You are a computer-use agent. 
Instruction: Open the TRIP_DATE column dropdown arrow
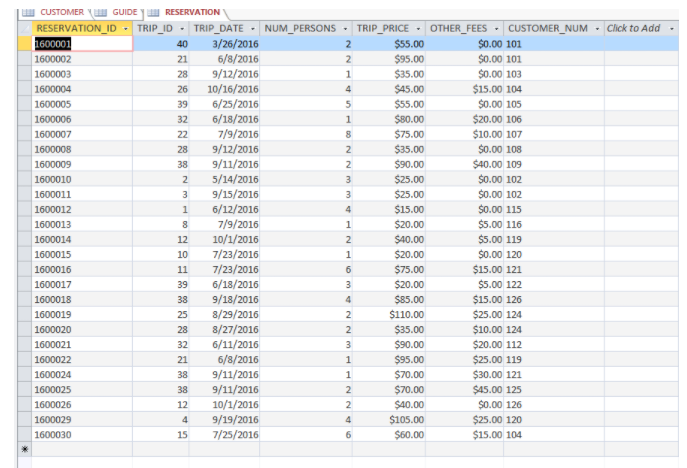pyautogui.click(x=253, y=29)
